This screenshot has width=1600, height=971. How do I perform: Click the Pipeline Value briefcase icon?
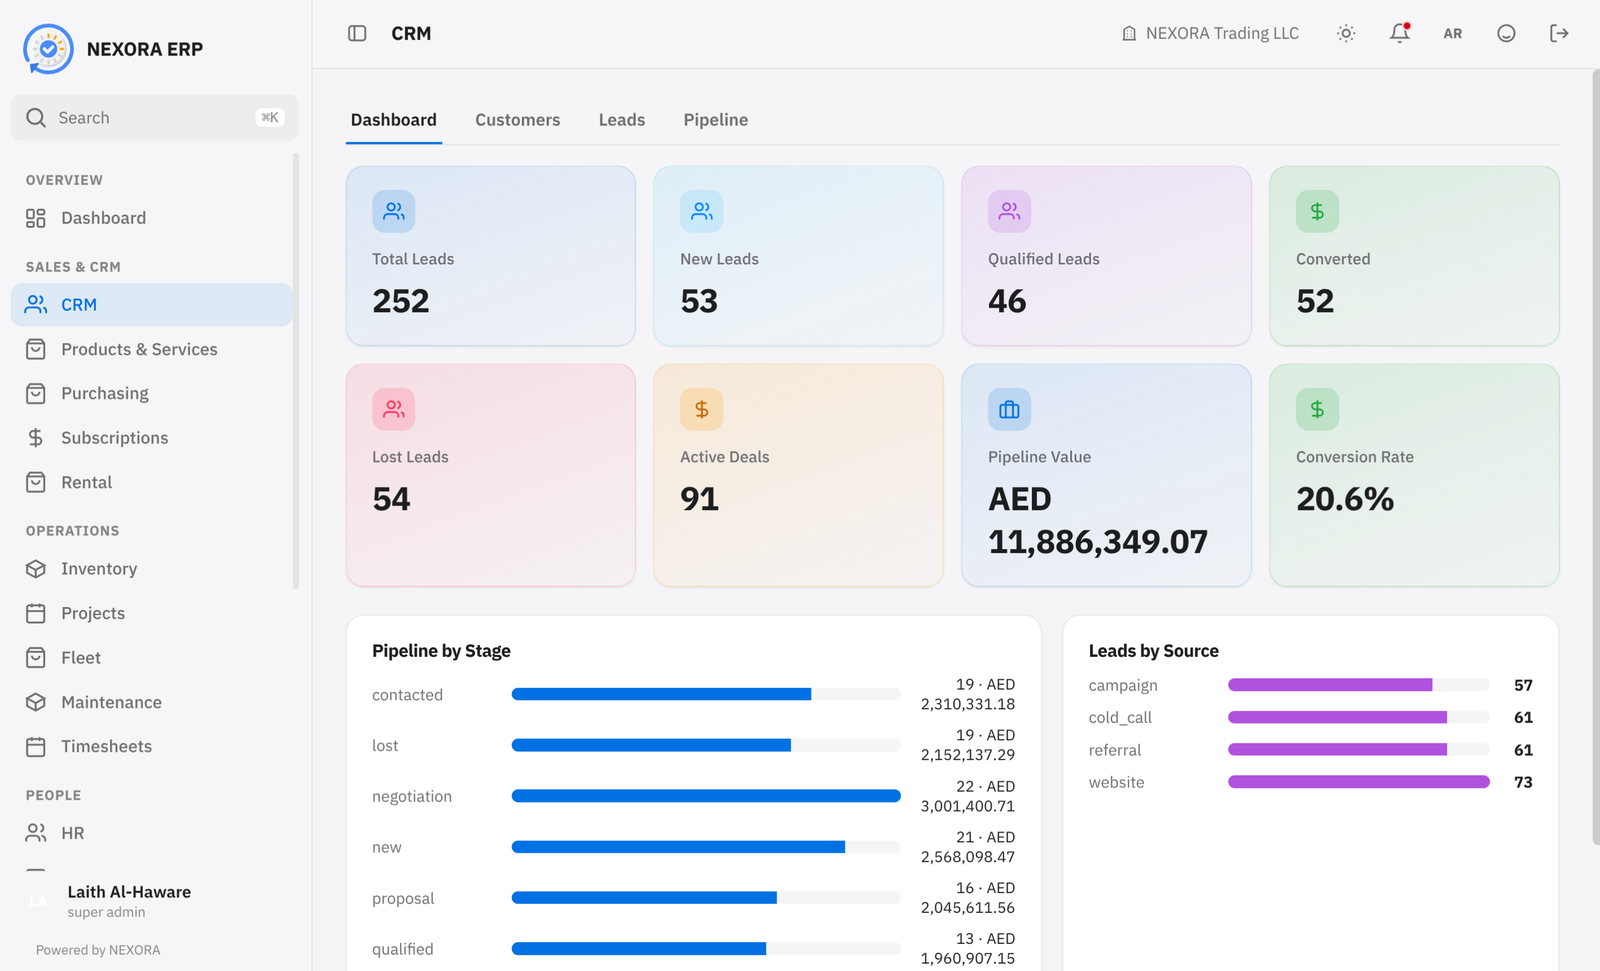pos(1010,409)
